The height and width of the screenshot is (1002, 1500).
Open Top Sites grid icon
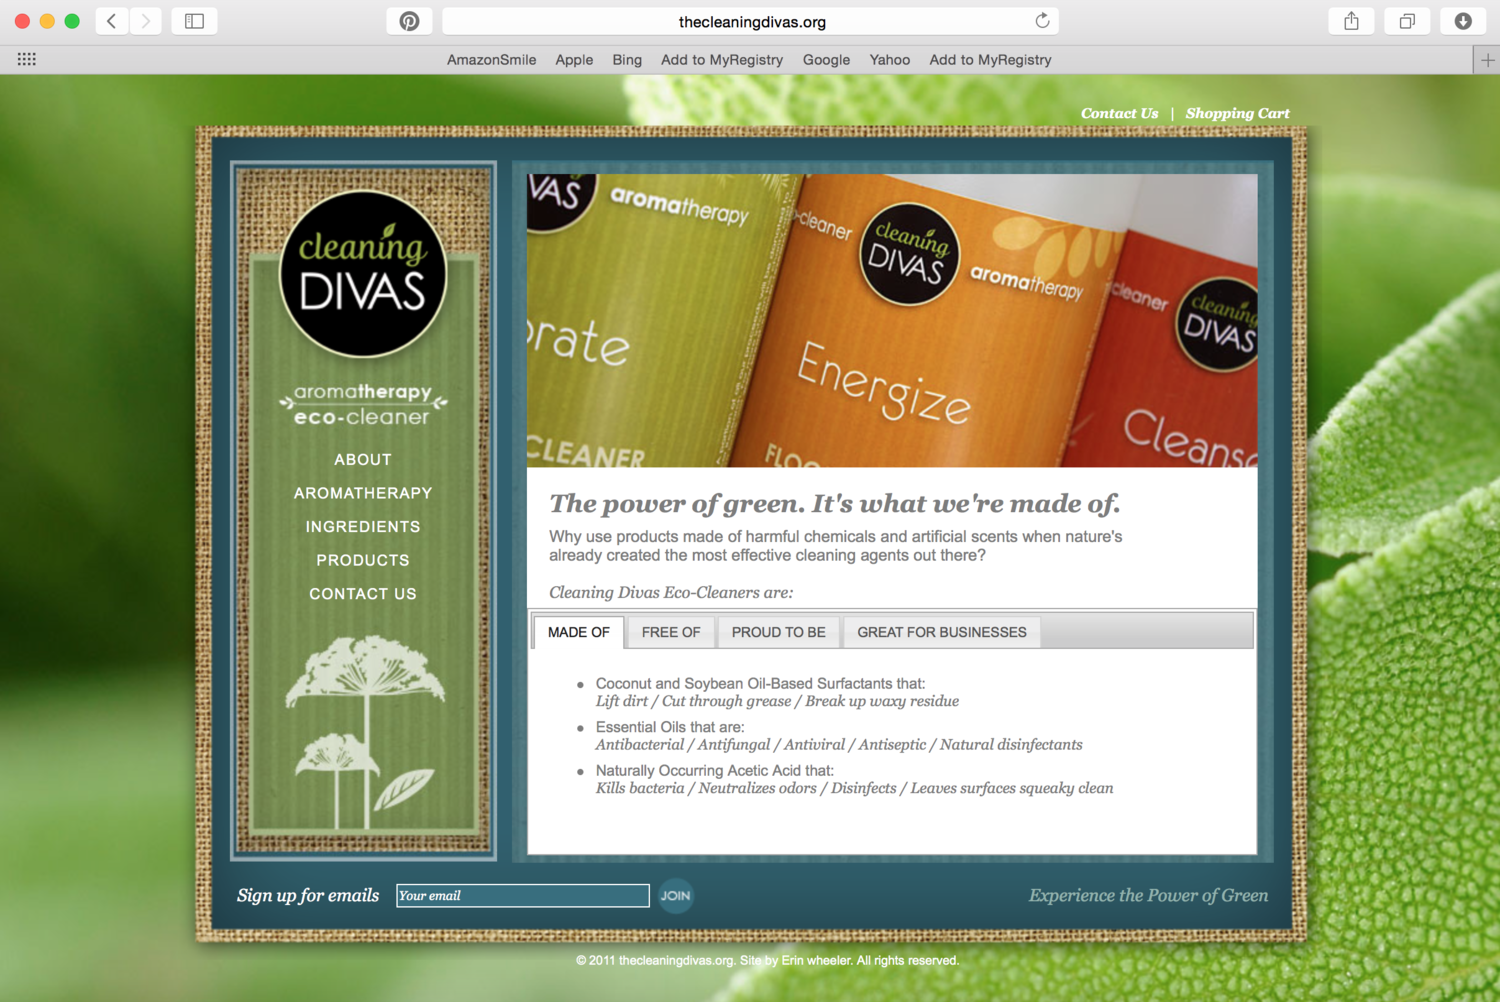tap(27, 60)
